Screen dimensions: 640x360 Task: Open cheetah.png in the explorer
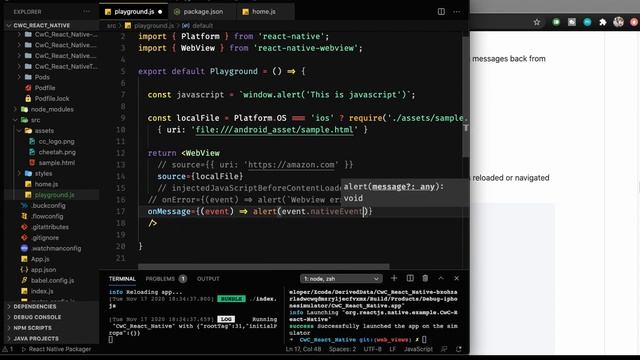(57, 152)
